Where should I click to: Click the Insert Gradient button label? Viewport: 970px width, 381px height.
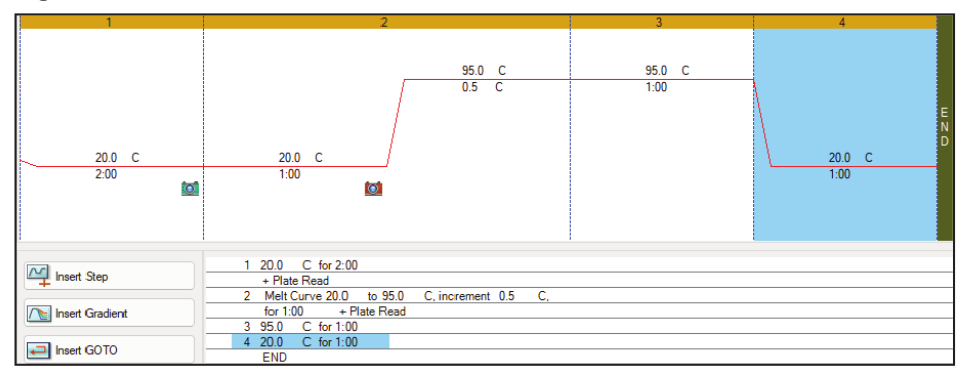click(91, 314)
